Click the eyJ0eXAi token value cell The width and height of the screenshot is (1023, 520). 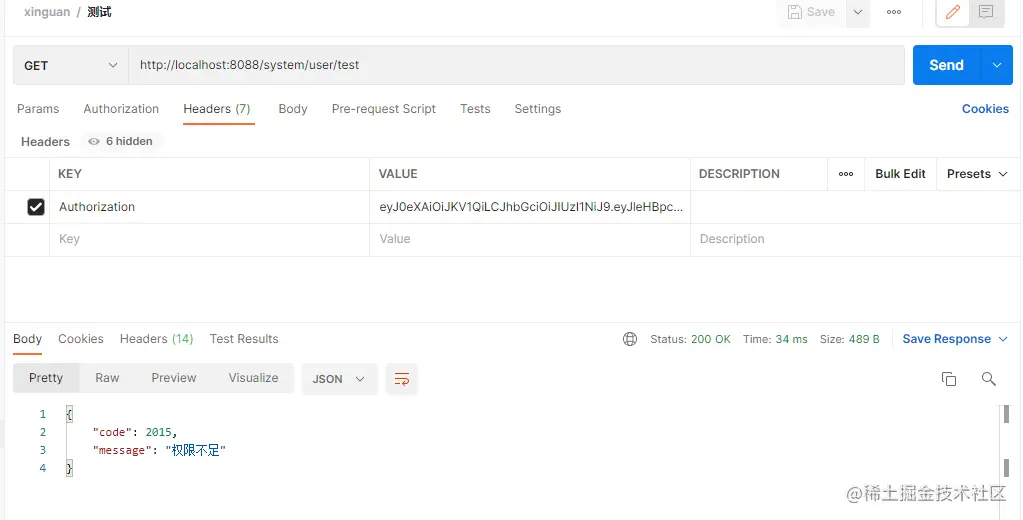click(530, 207)
